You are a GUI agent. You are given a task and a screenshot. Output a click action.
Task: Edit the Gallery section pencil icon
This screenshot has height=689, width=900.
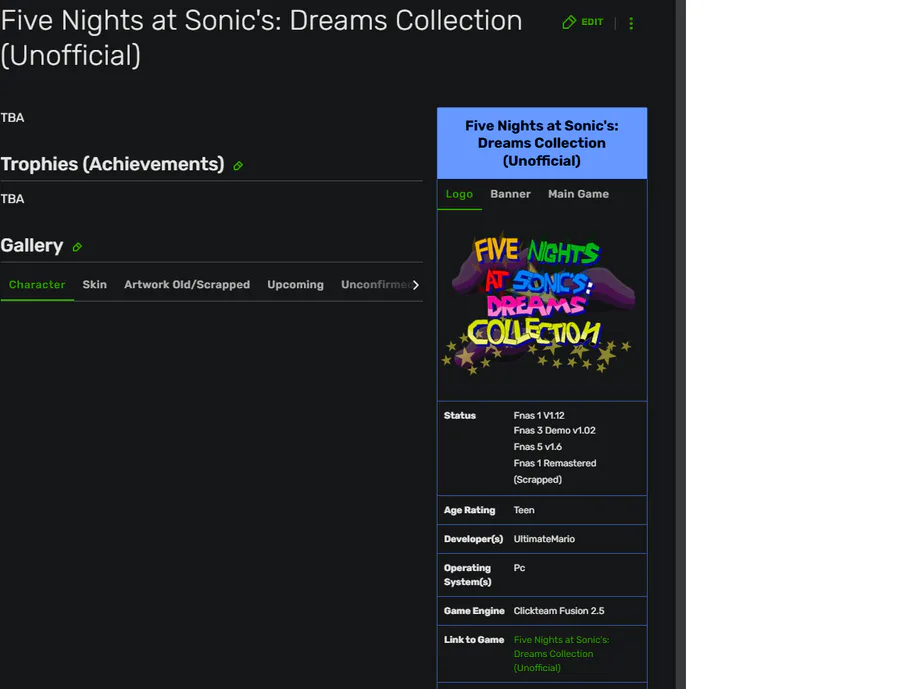pyautogui.click(x=77, y=247)
